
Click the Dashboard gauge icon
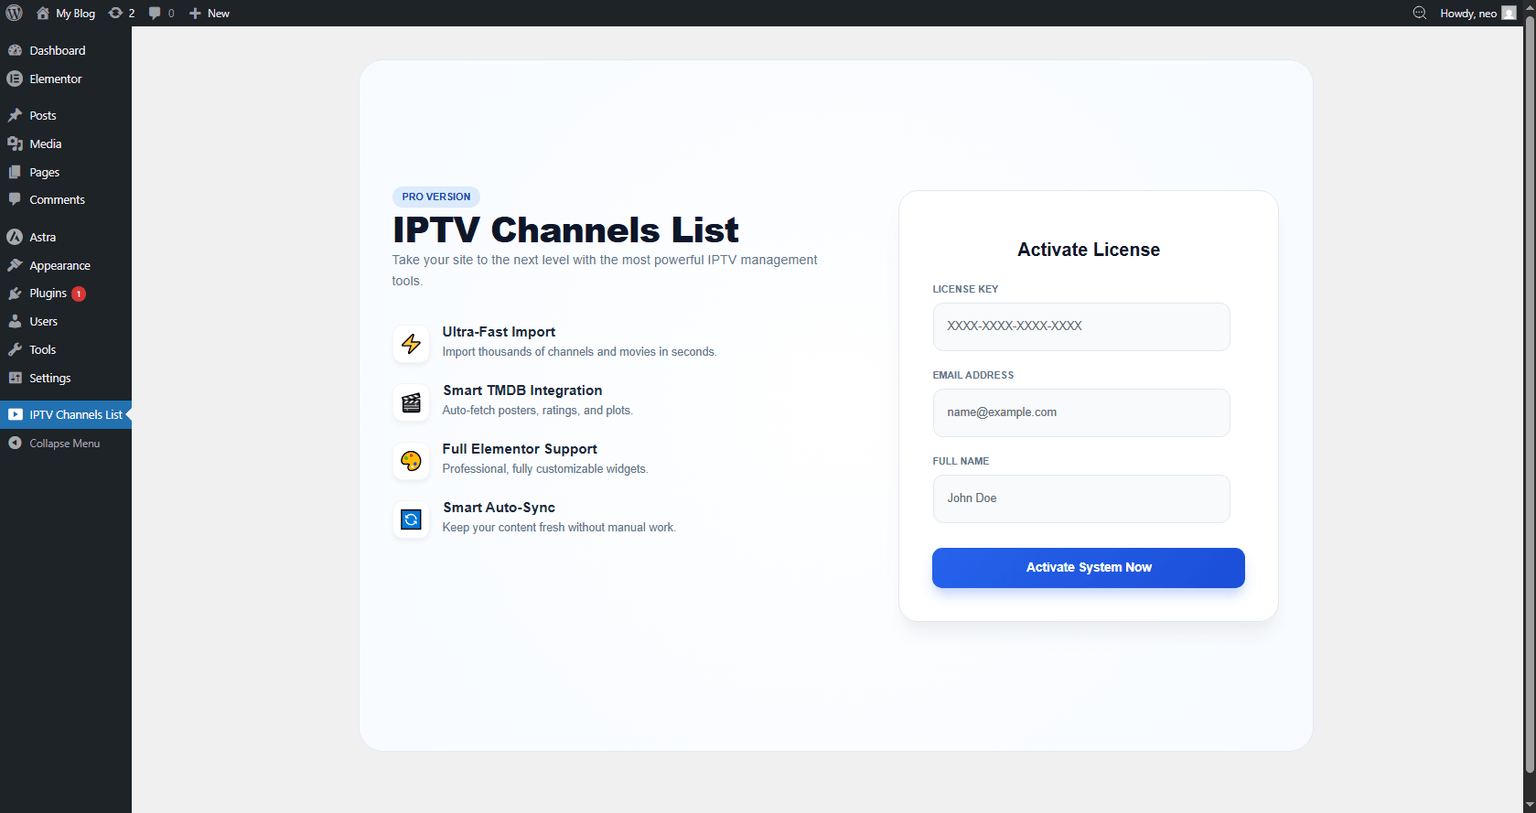pyautogui.click(x=15, y=50)
